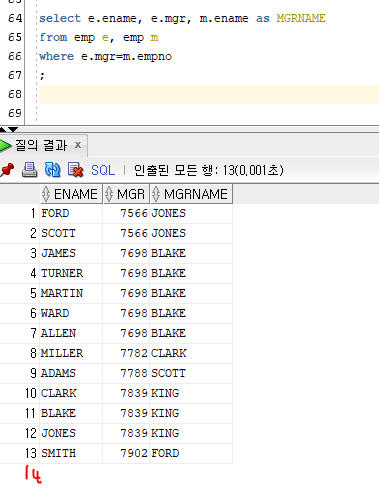379x491 pixels.
Task: Close the query result tab
Action: point(78,145)
